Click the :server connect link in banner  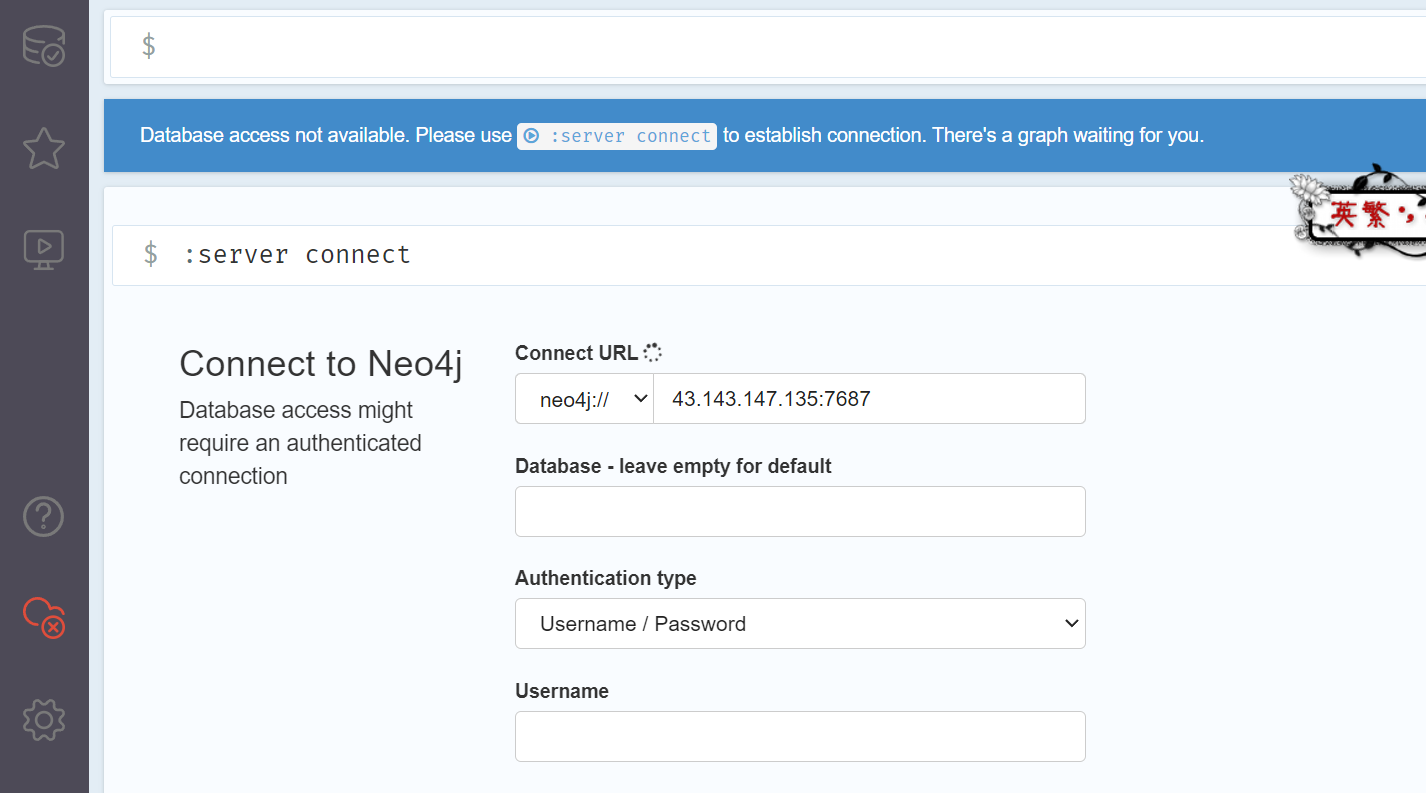[x=617, y=136]
